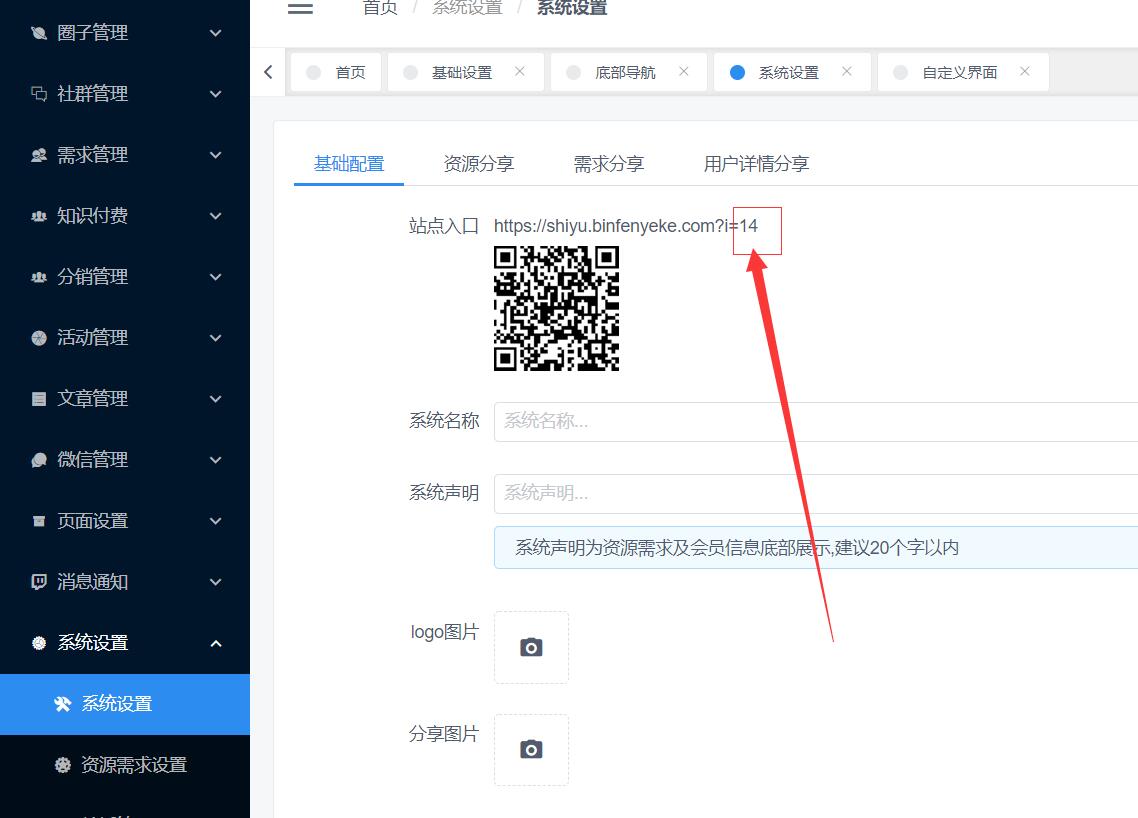1138x818 pixels.
Task: Open the 用户详情分享 settings tab
Action: coord(756,164)
